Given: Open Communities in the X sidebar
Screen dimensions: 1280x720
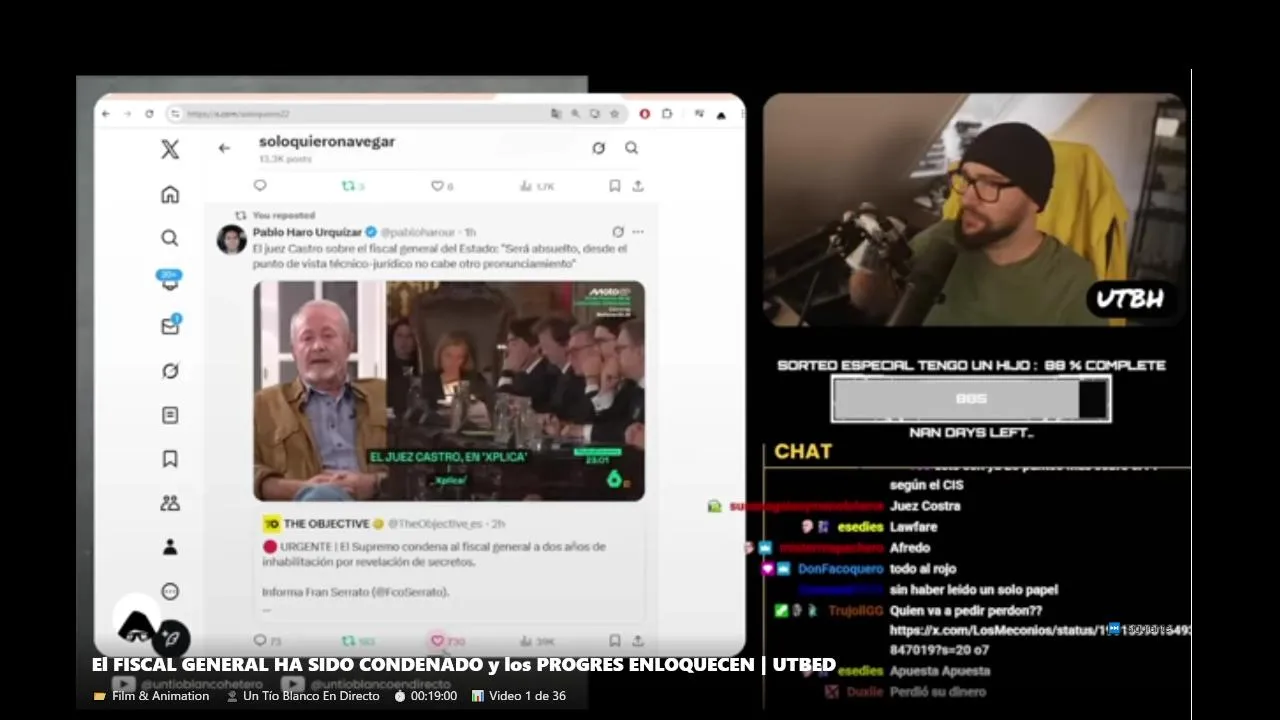Looking at the screenshot, I should click(170, 503).
